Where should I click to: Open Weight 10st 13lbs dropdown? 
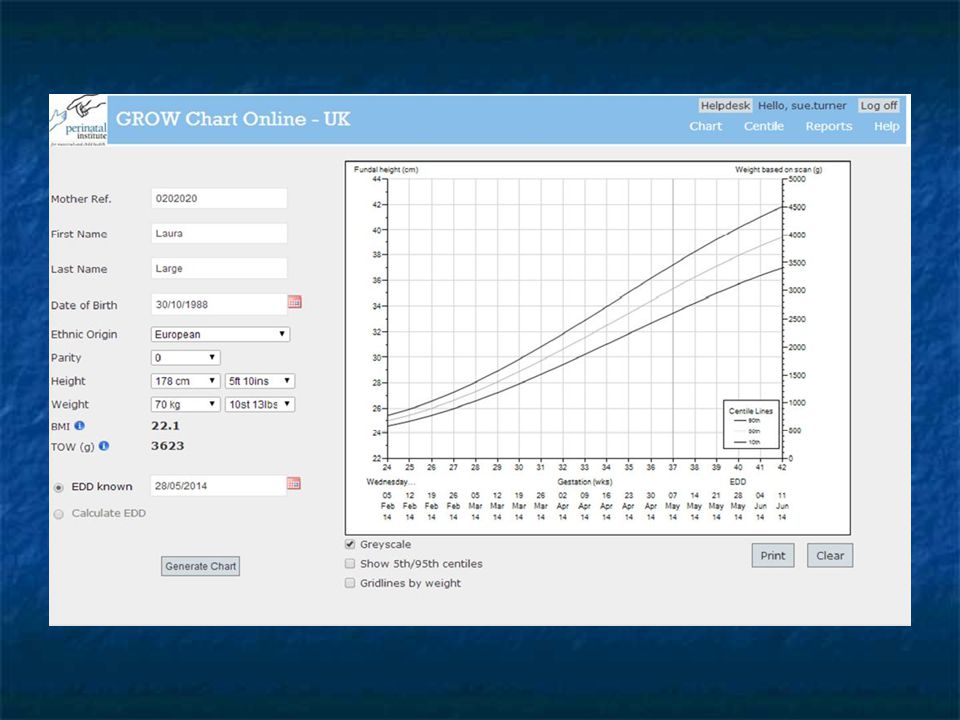coord(260,404)
